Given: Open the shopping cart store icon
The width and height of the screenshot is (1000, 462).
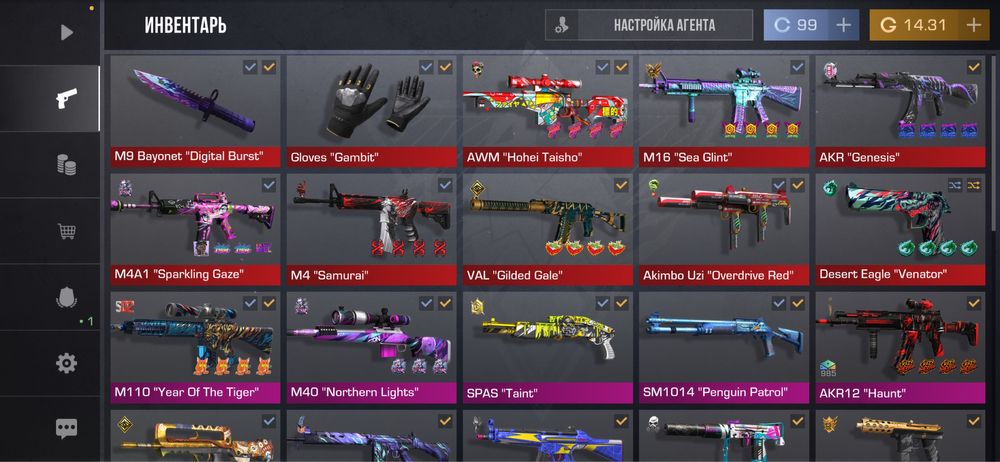Looking at the screenshot, I should pyautogui.click(x=66, y=230).
